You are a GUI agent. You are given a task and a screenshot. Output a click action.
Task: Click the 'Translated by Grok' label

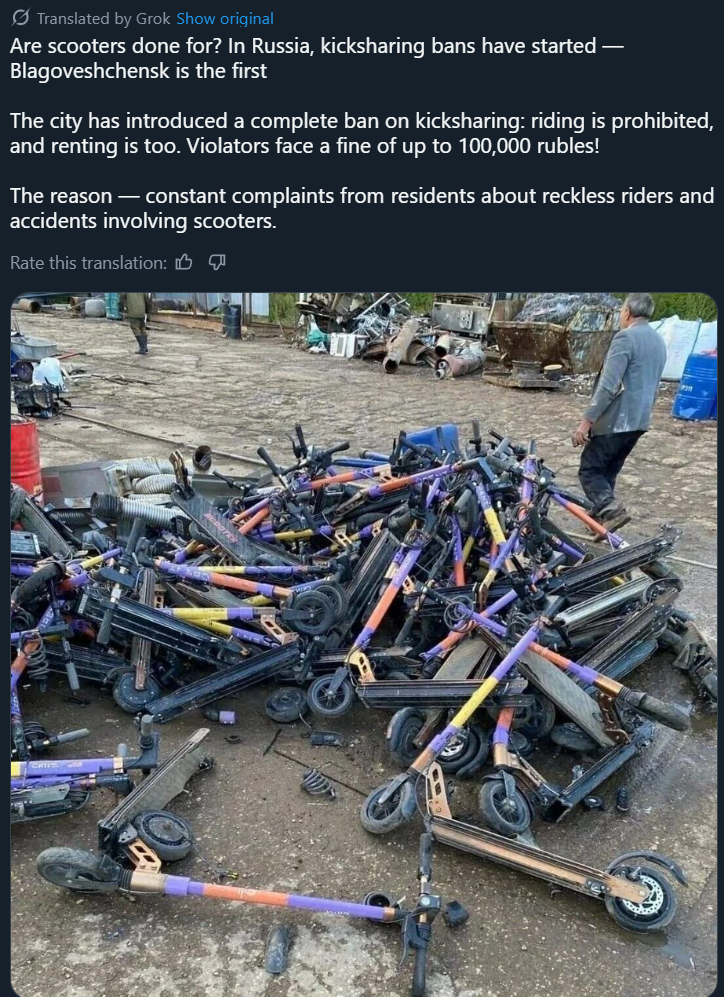click(x=104, y=18)
